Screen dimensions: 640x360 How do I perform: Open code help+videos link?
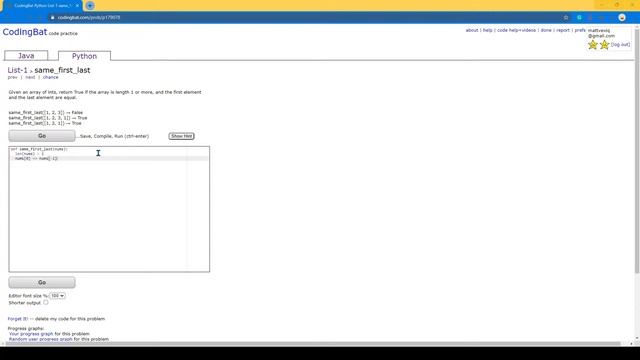pos(516,30)
